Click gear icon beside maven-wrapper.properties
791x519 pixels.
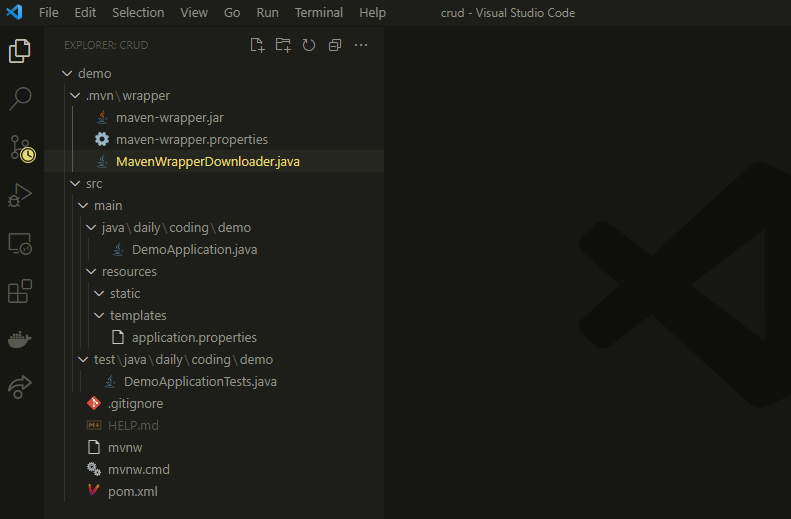[102, 140]
